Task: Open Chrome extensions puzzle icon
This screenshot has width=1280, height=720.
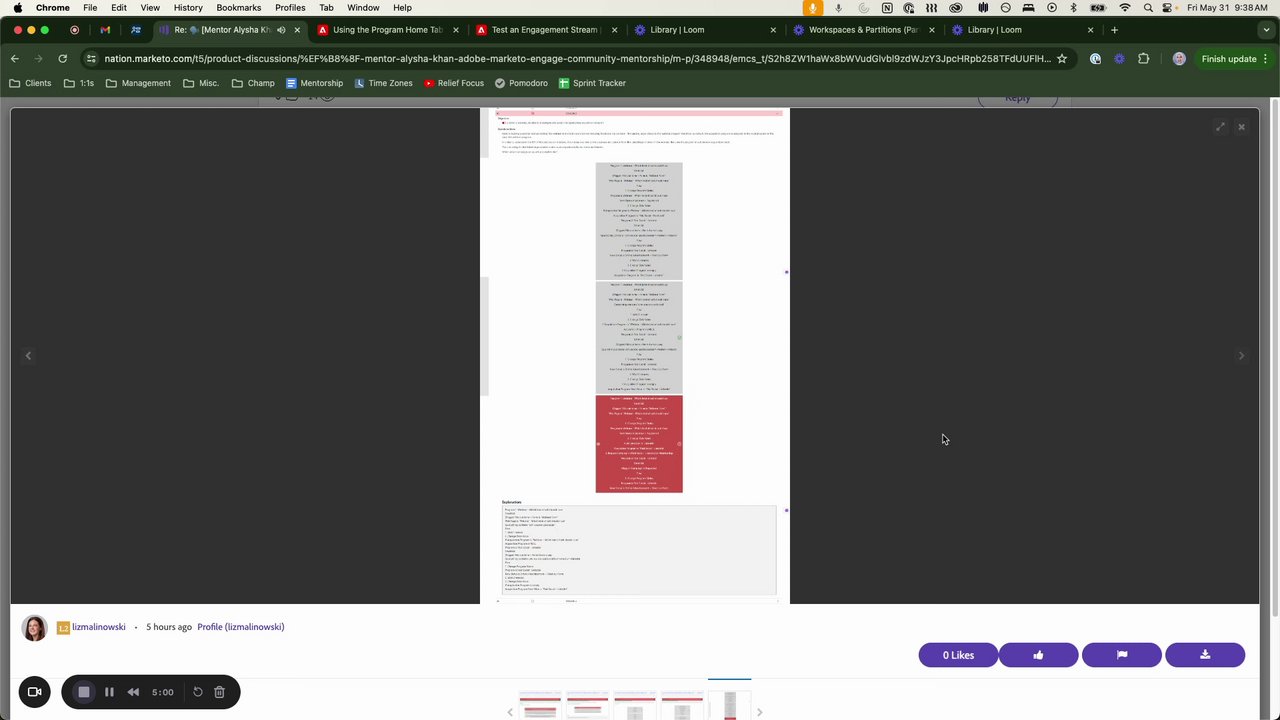Action: (1143, 59)
